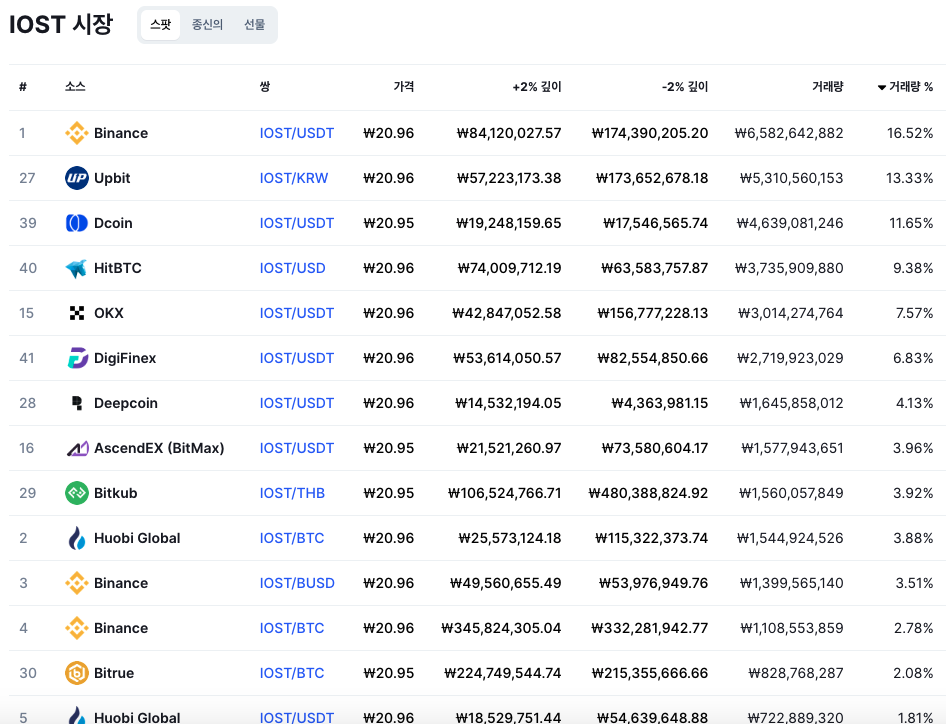
Task: Click volume percentage 11.65%
Action: point(911,223)
